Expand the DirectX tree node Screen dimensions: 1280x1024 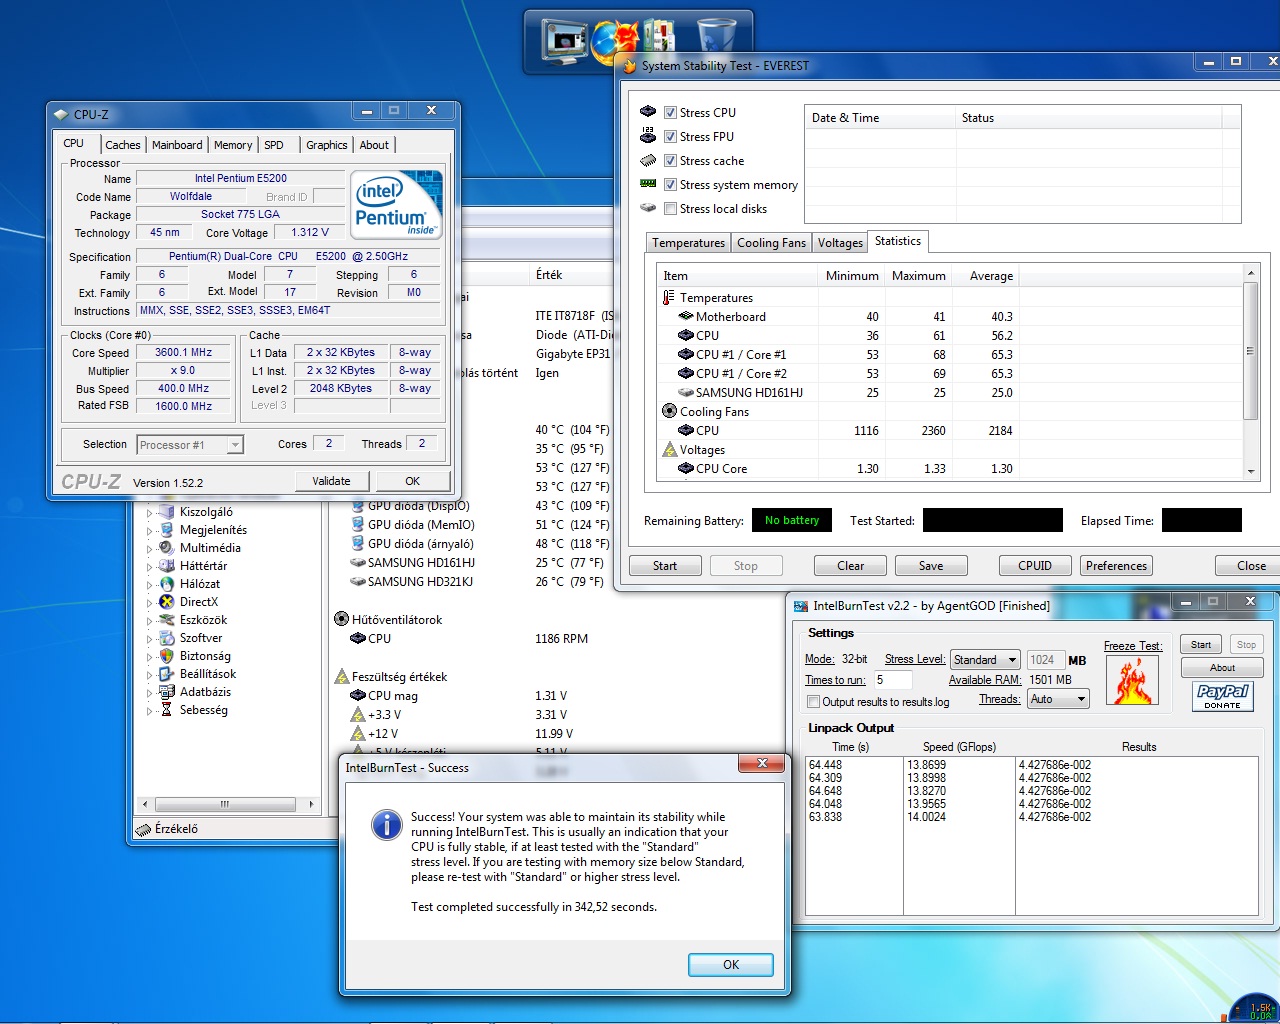point(150,602)
